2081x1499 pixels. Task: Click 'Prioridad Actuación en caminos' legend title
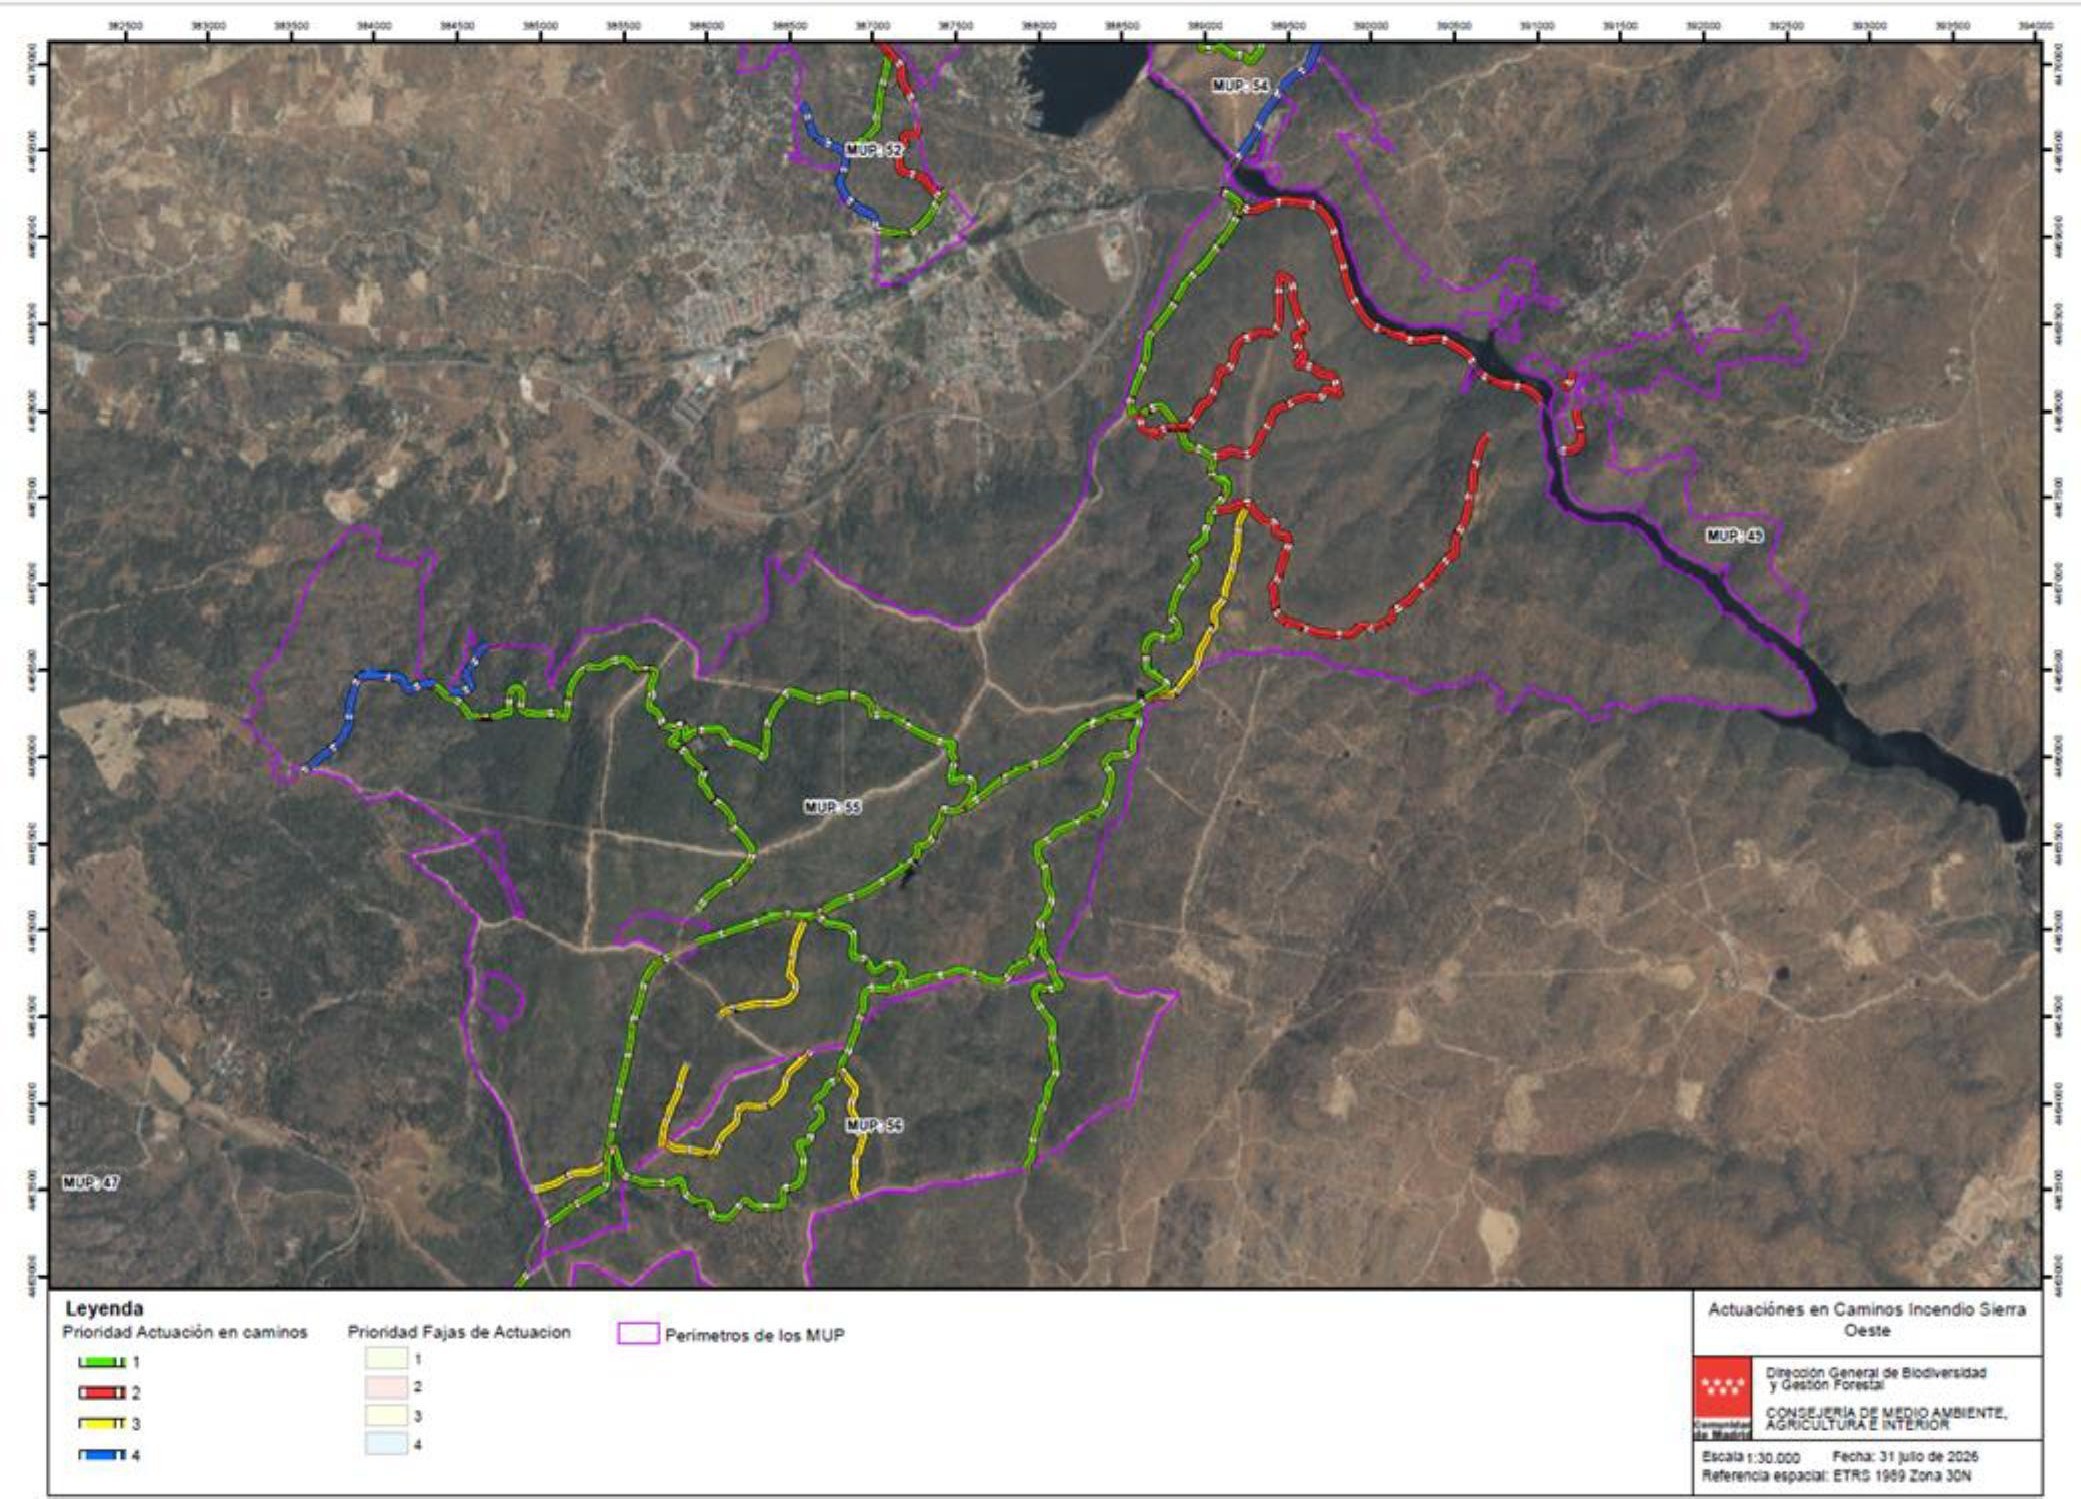click(x=185, y=1333)
